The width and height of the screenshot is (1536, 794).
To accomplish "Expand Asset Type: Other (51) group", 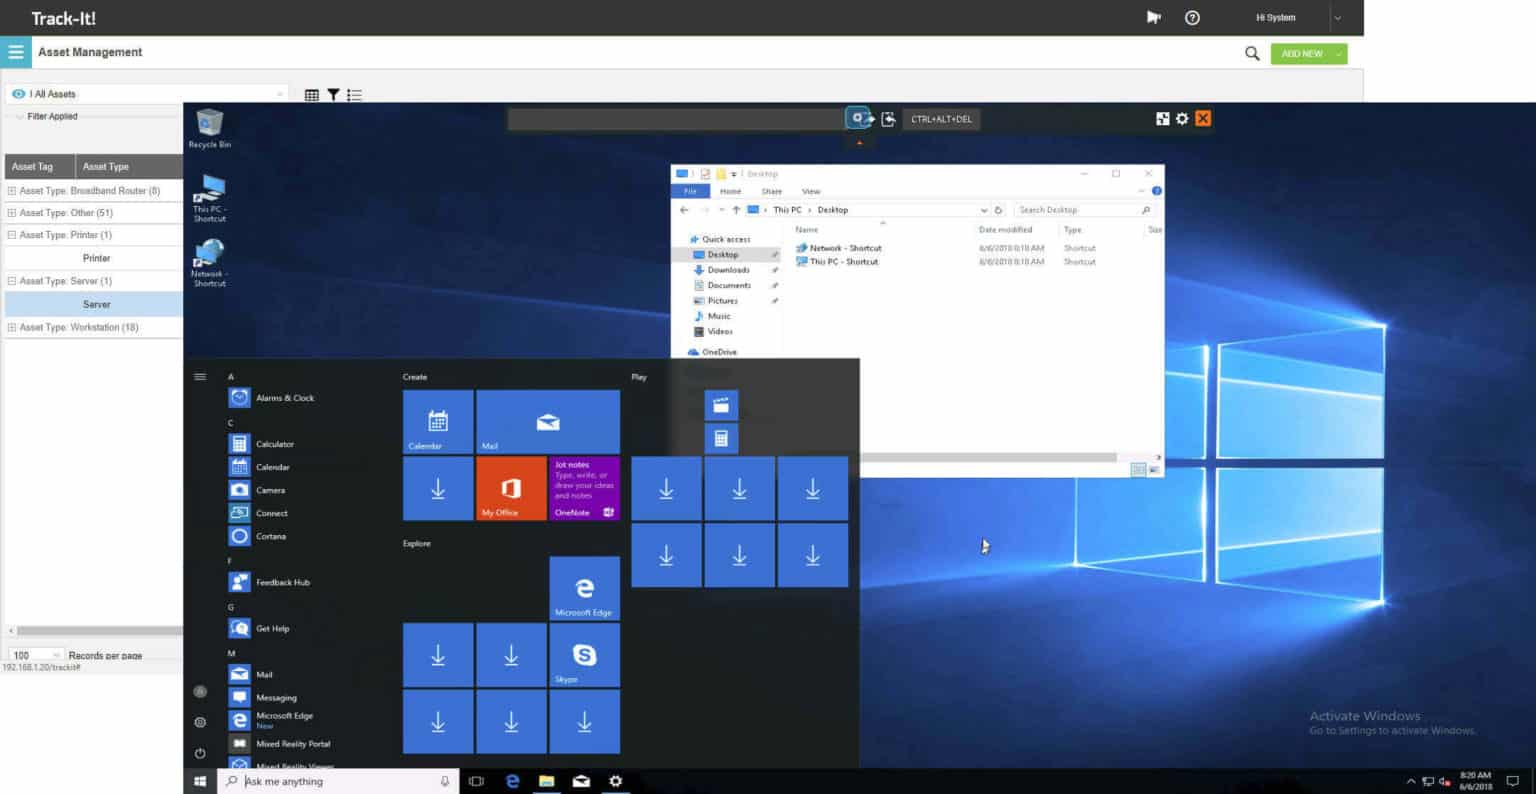I will click(12, 212).
